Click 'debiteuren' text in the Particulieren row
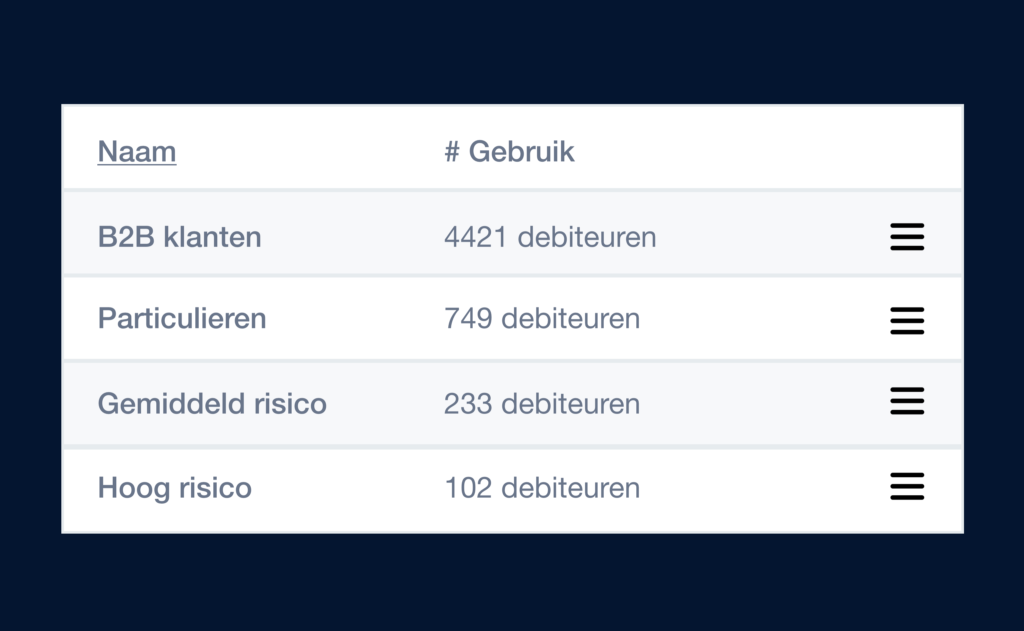Image resolution: width=1024 pixels, height=631 pixels. (x=570, y=319)
